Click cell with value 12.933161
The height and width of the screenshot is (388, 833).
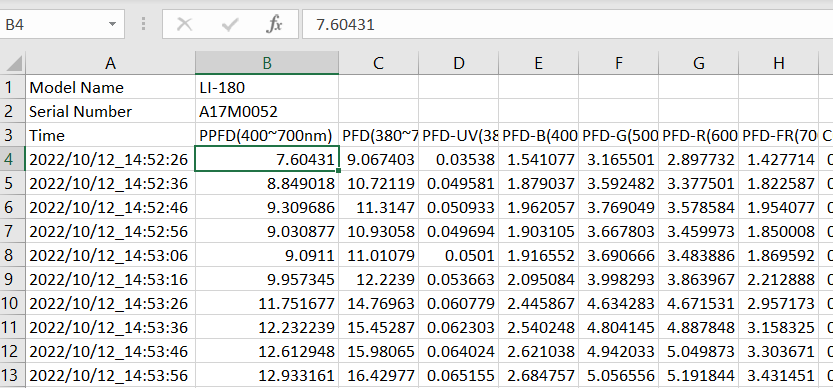pos(267,375)
